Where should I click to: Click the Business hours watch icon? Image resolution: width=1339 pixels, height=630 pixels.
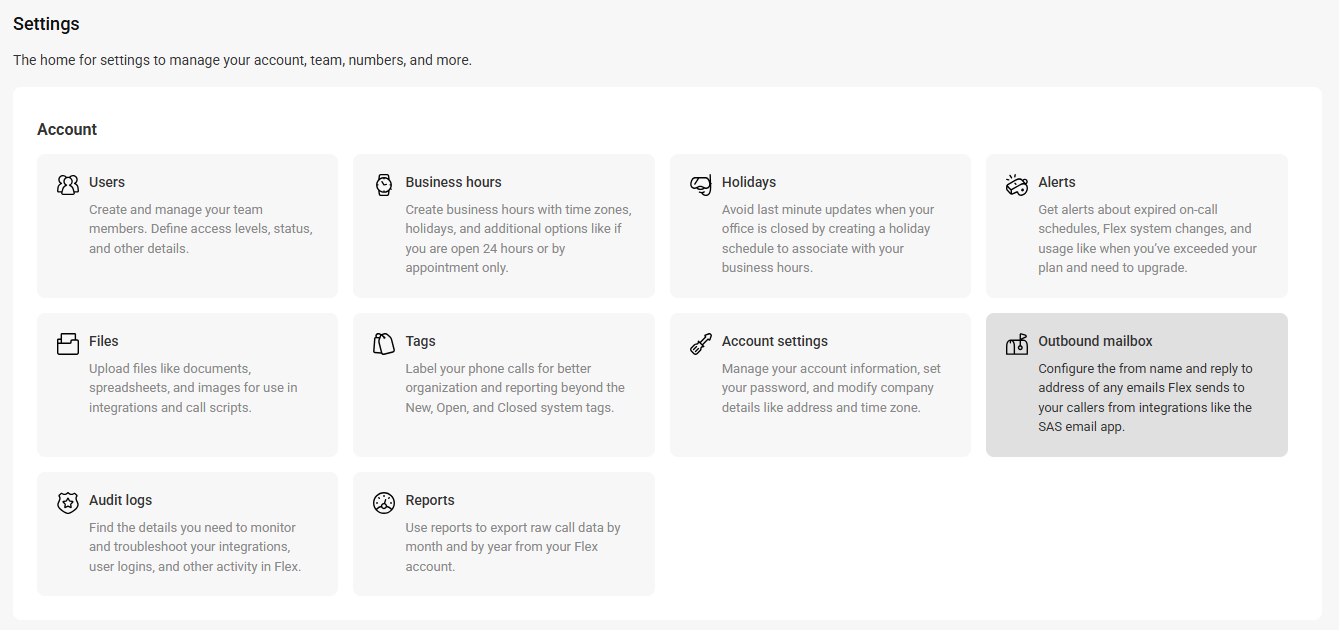(x=384, y=185)
